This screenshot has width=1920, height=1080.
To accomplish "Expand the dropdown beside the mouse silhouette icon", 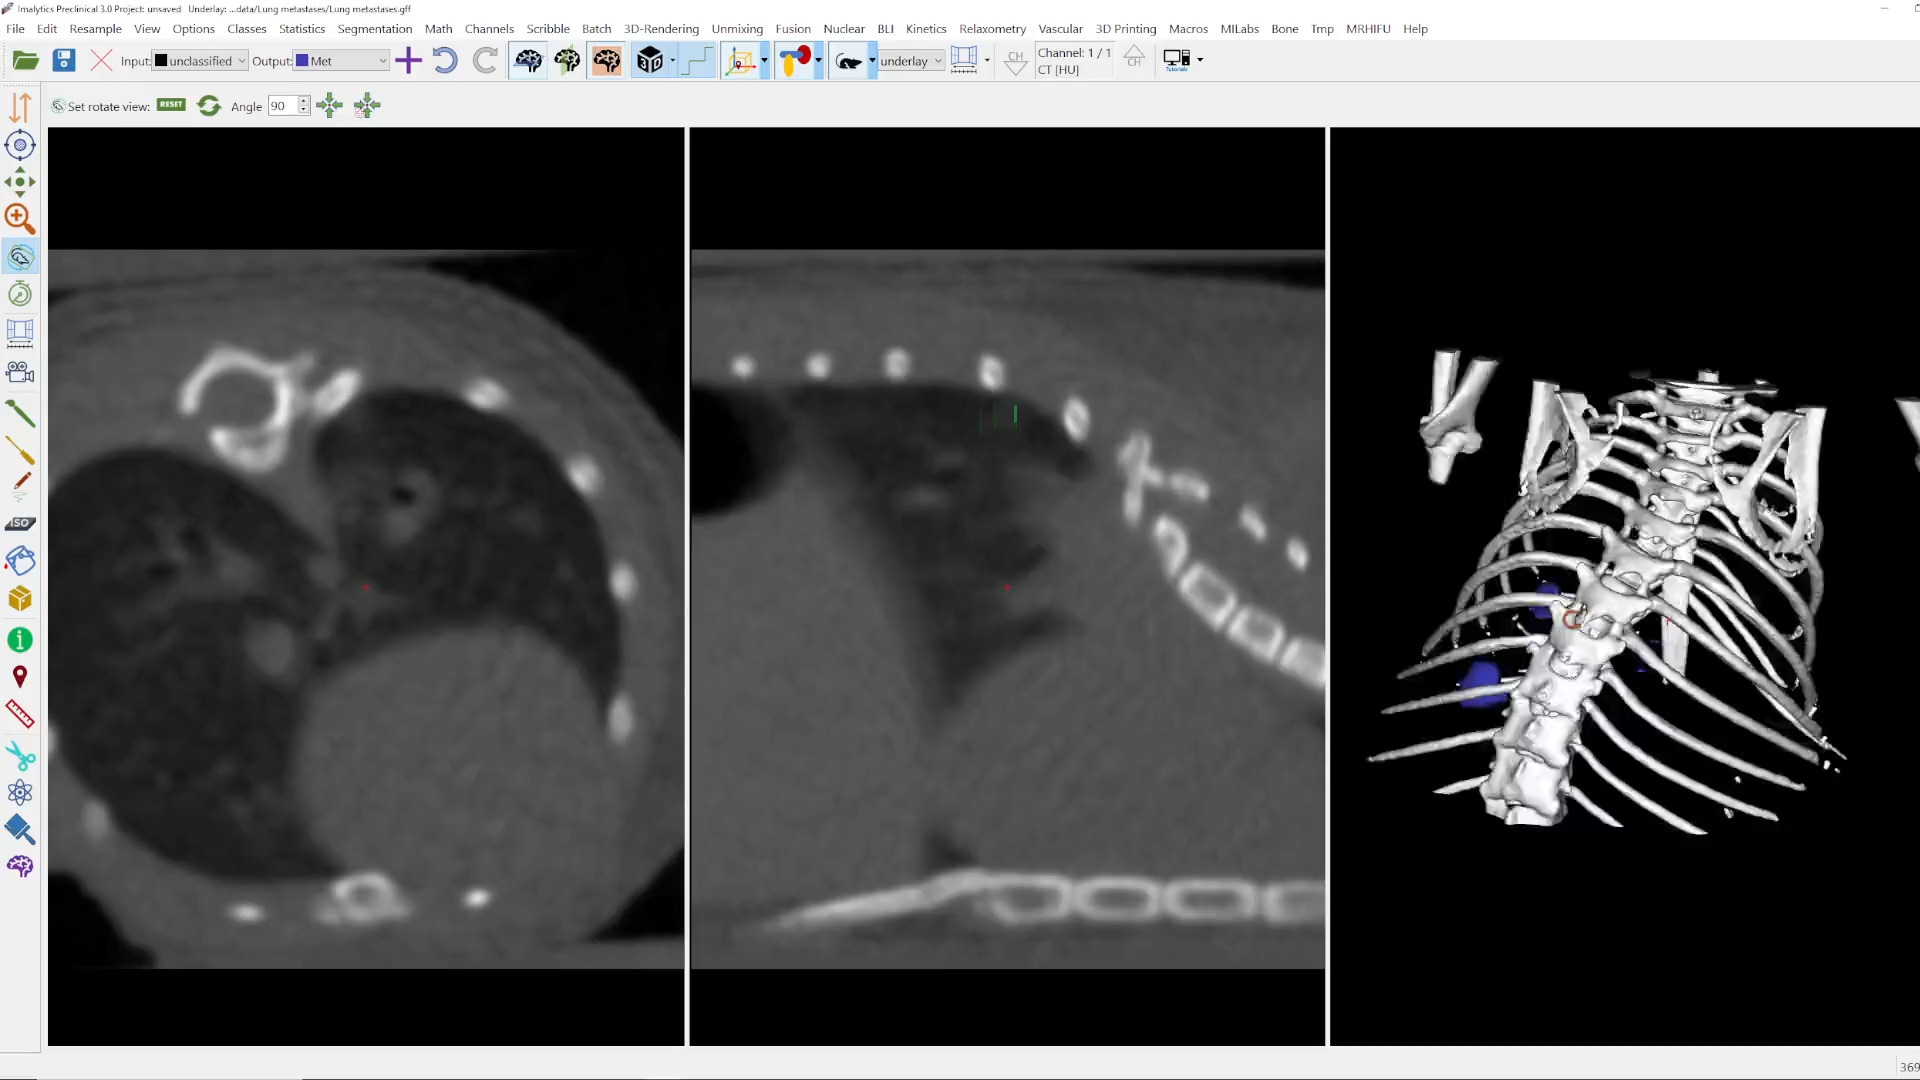I will (x=872, y=61).
